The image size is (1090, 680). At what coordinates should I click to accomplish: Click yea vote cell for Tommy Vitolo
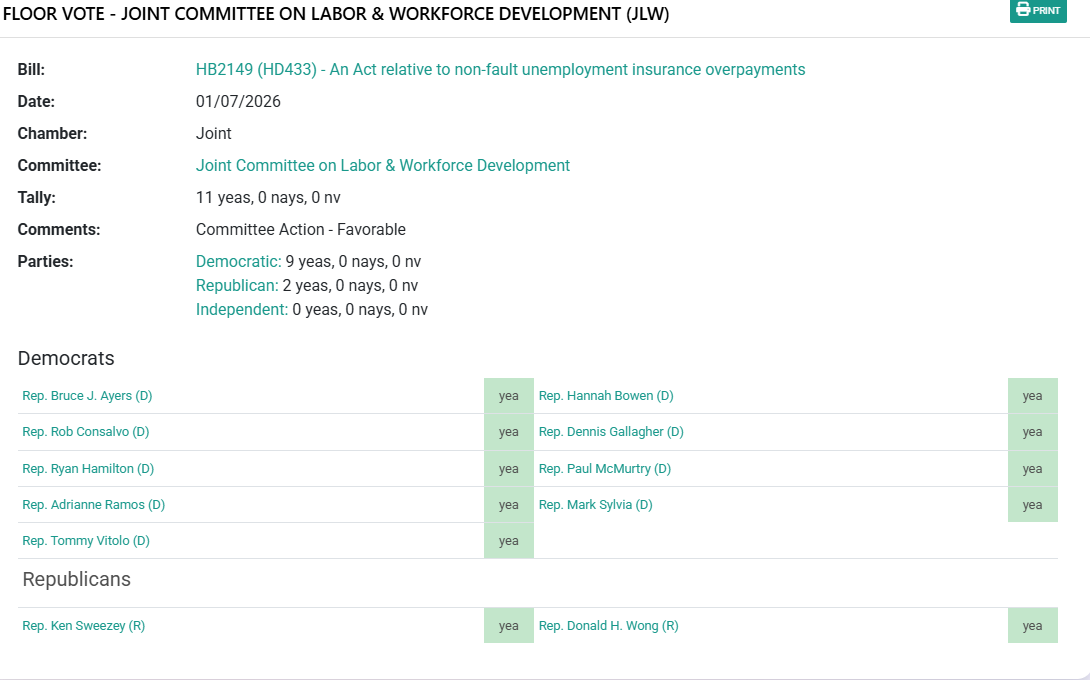(x=509, y=541)
